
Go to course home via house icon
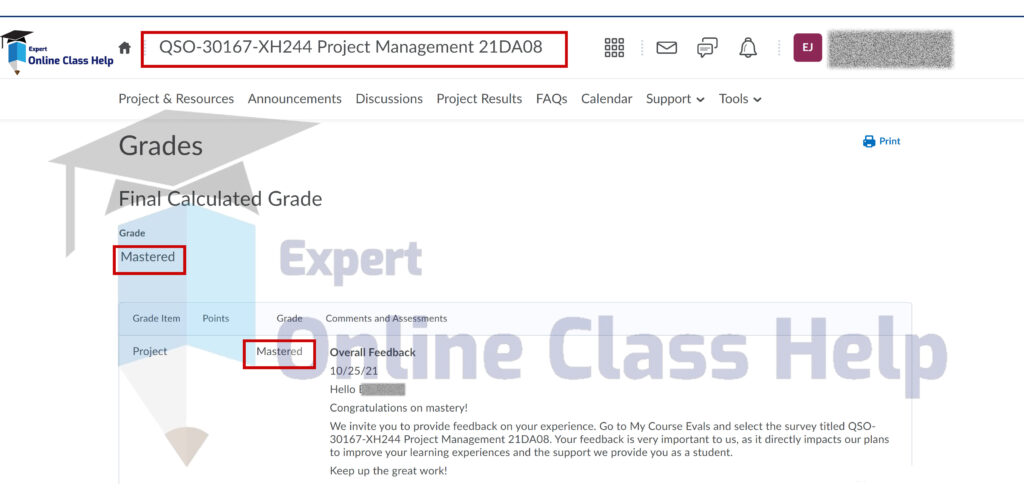[125, 48]
